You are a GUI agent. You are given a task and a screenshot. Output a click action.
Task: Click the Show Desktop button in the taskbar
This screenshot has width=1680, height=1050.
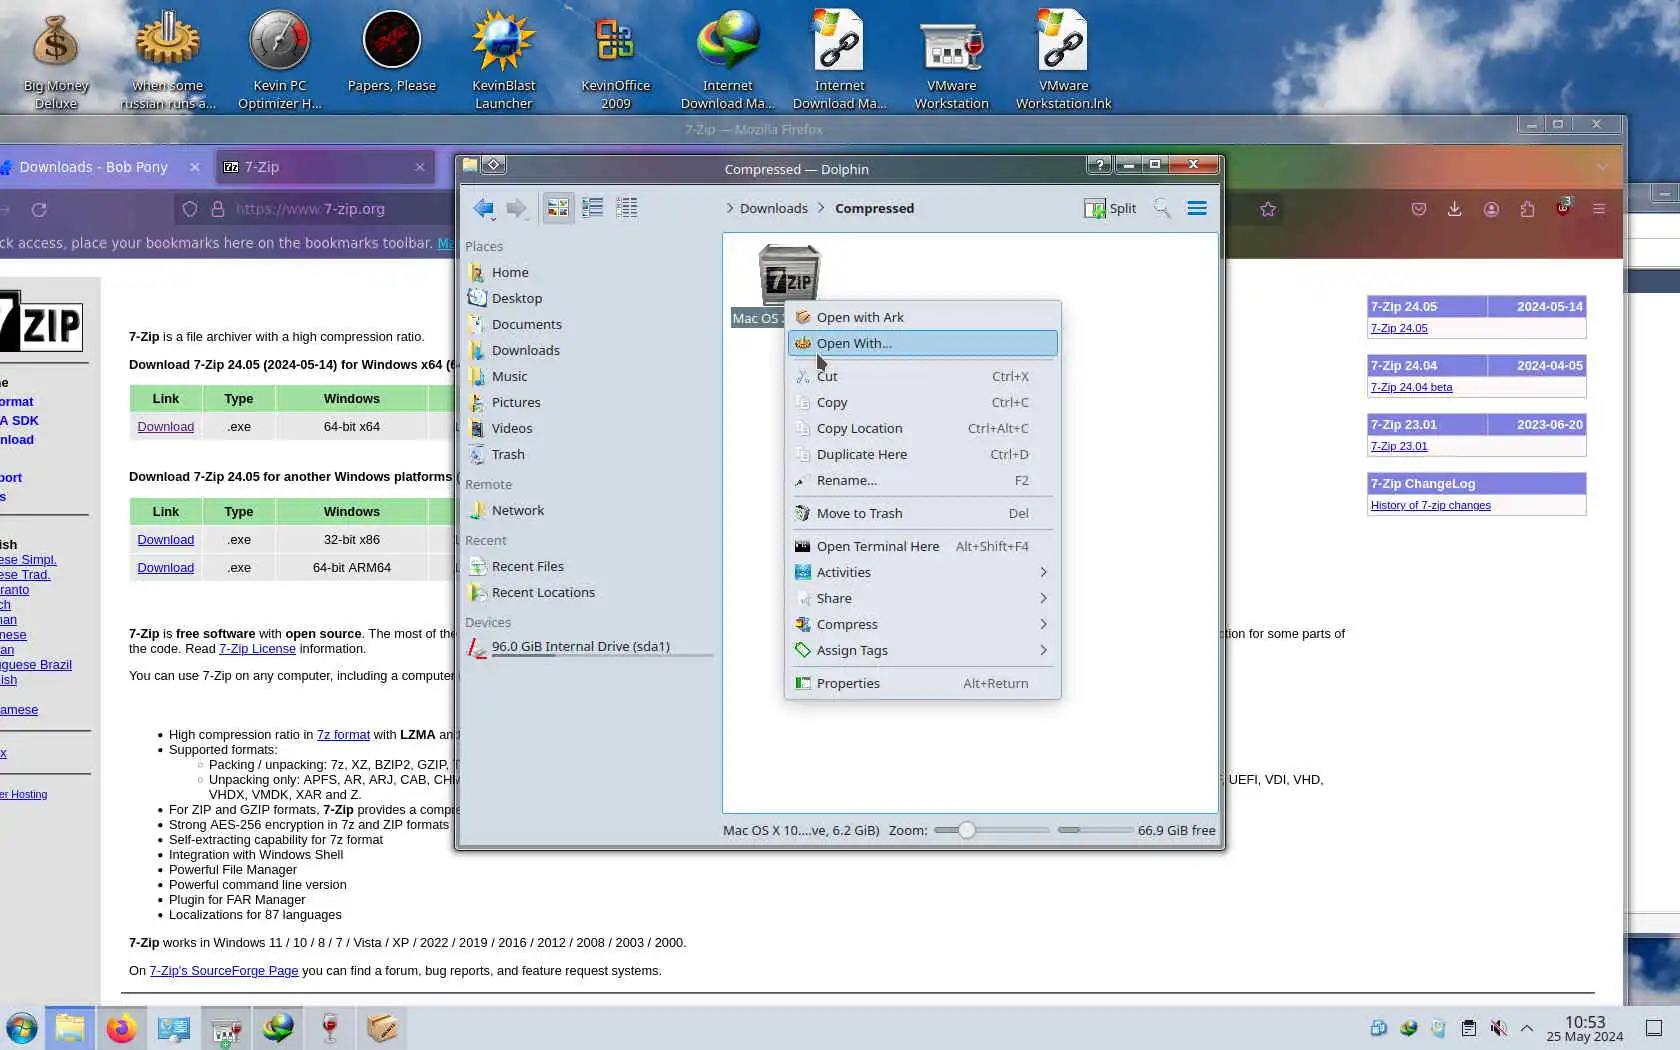tap(1654, 1028)
